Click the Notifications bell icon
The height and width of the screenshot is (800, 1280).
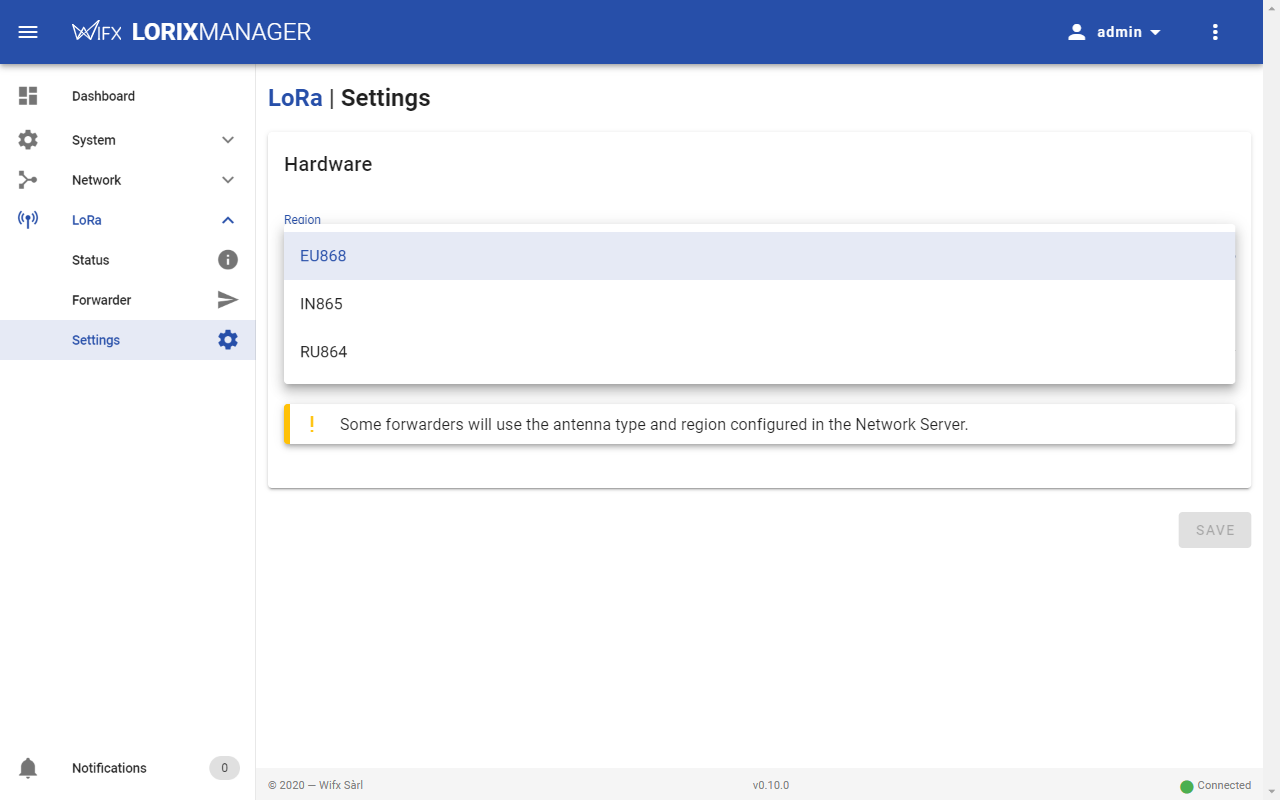pyautogui.click(x=28, y=768)
